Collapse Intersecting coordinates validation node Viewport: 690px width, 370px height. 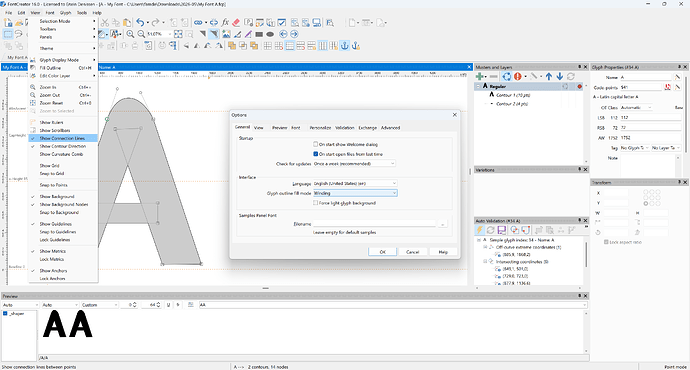pos(485,261)
